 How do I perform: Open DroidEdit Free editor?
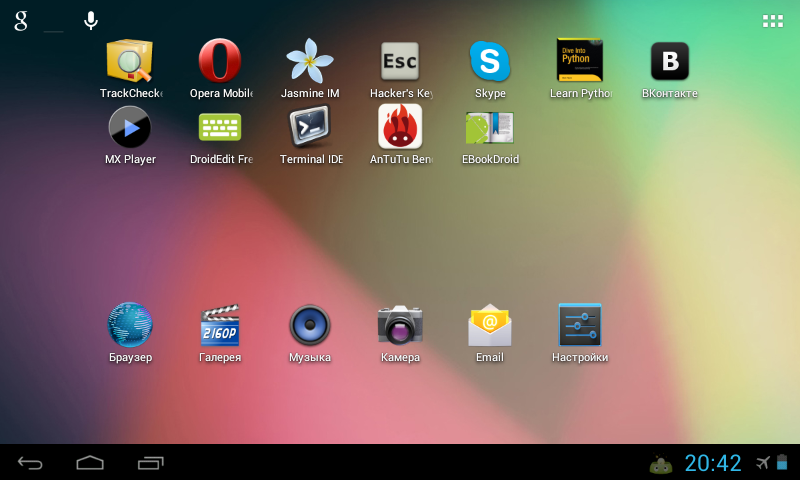click(220, 128)
